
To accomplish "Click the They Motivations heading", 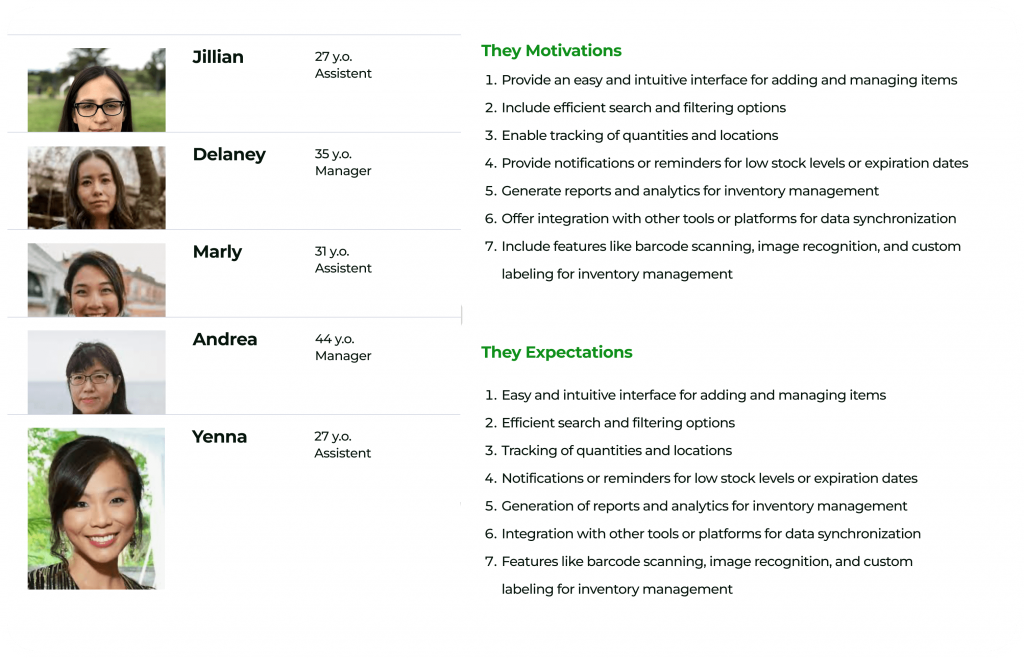I will pyautogui.click(x=551, y=51).
